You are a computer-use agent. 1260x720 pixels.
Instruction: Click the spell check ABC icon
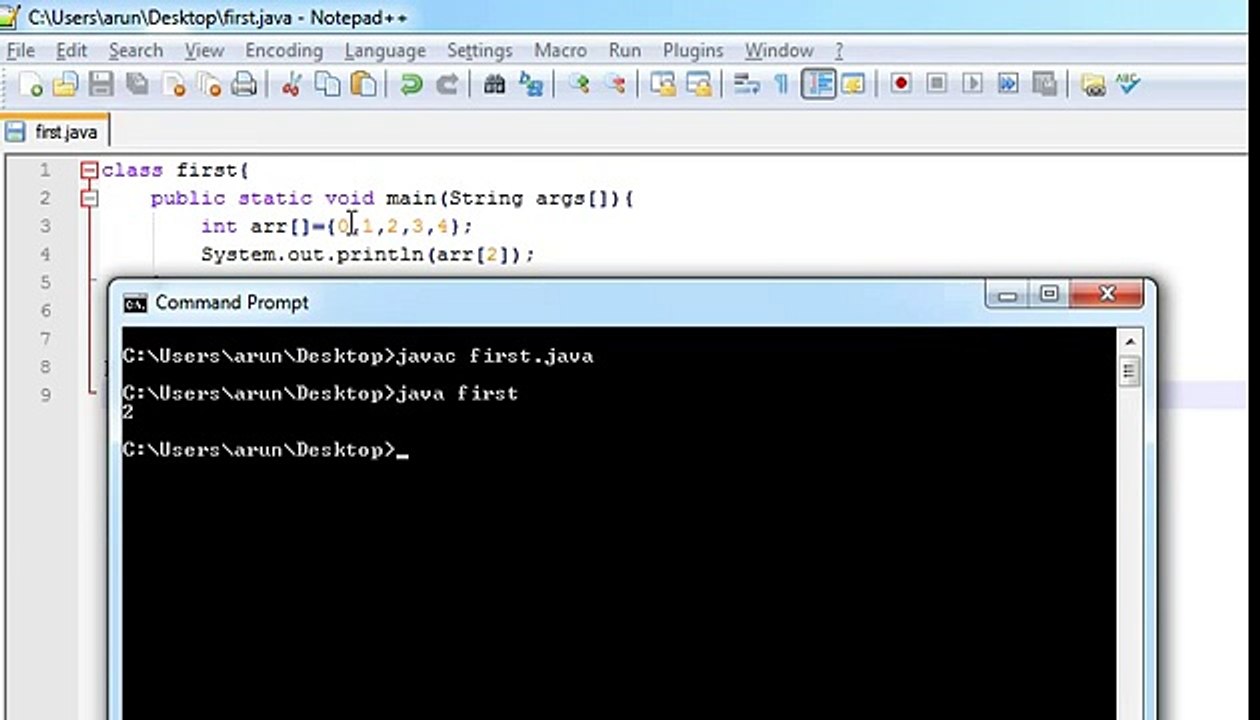[1128, 85]
